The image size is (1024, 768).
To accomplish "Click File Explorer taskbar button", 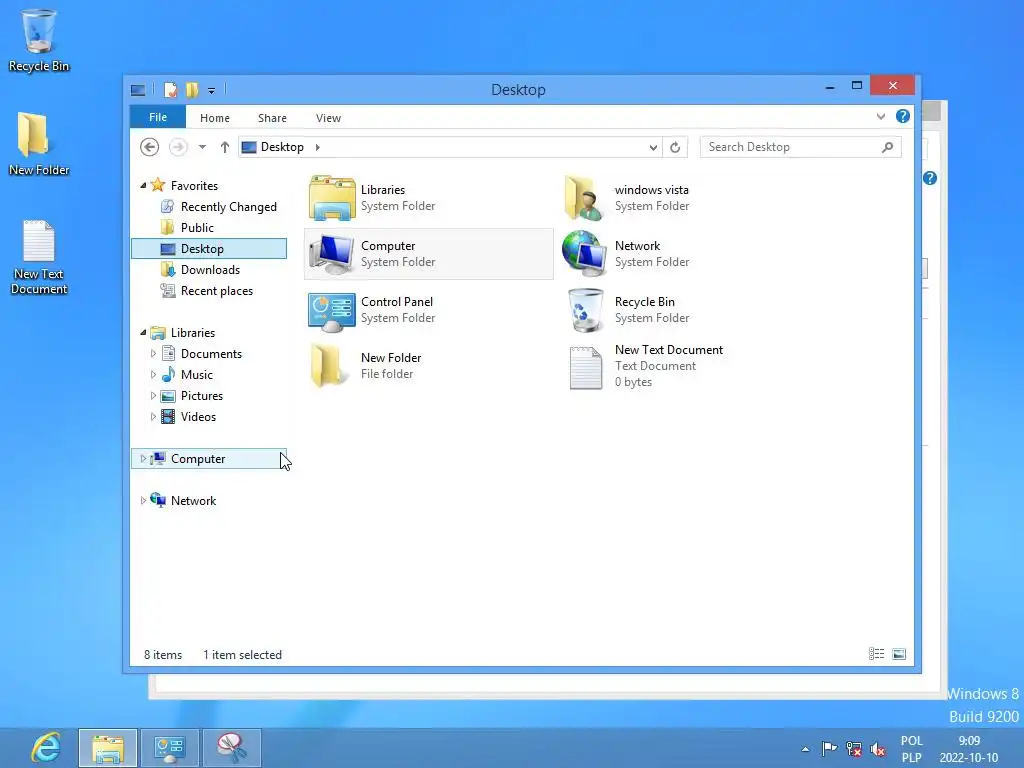I will (x=108, y=748).
